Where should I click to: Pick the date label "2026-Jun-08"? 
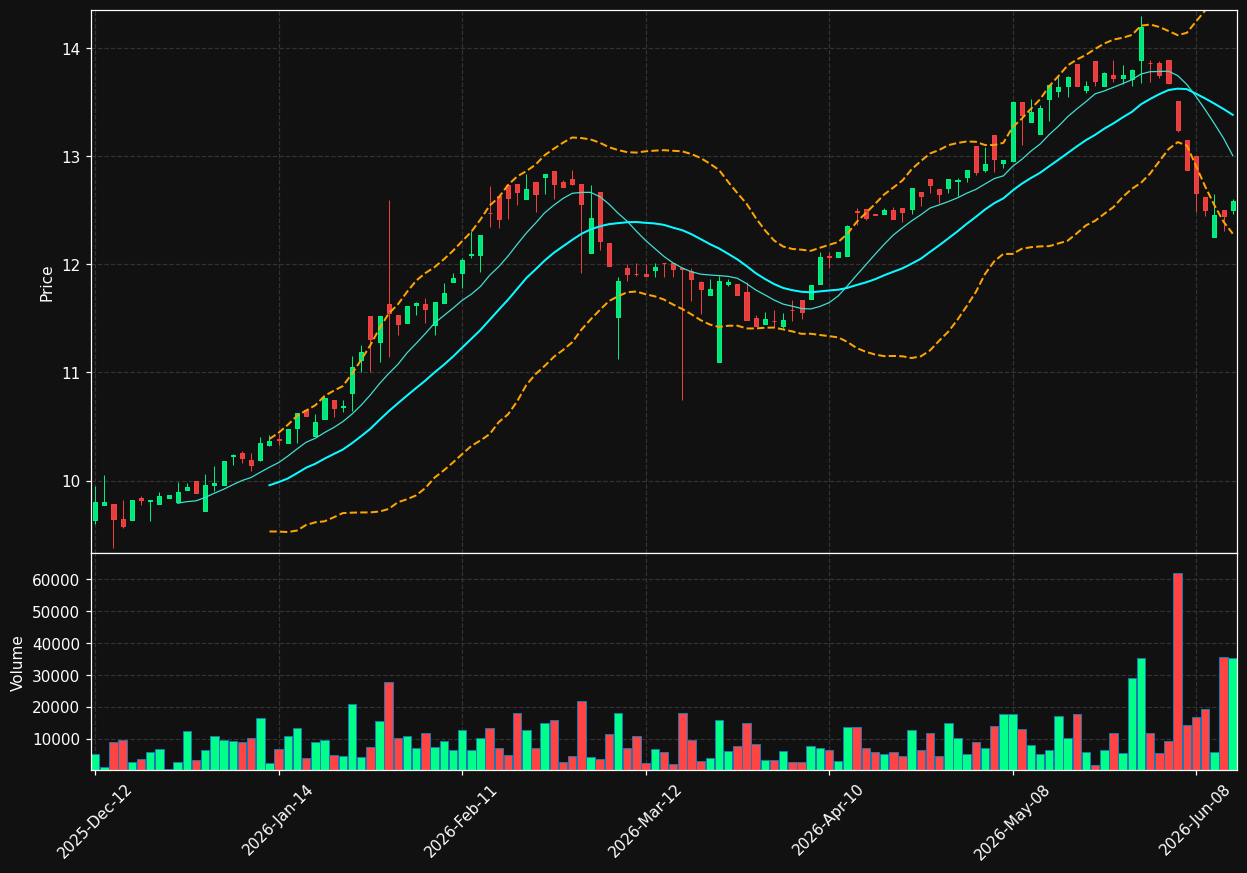coord(1196,821)
